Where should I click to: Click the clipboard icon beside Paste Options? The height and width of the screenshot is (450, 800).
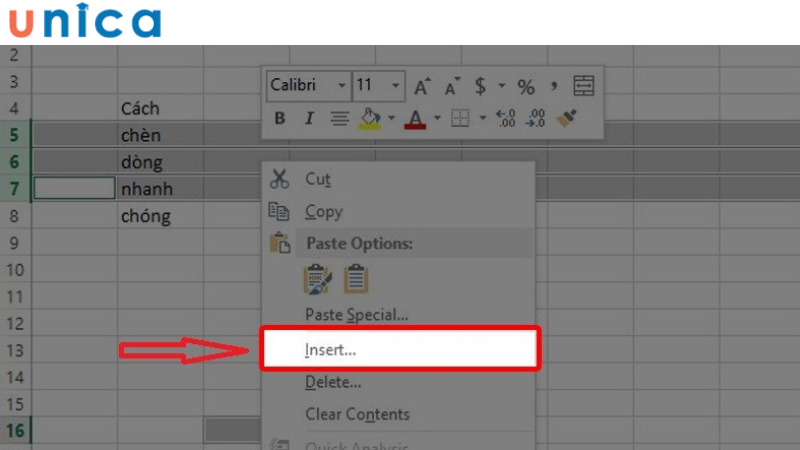(280, 243)
